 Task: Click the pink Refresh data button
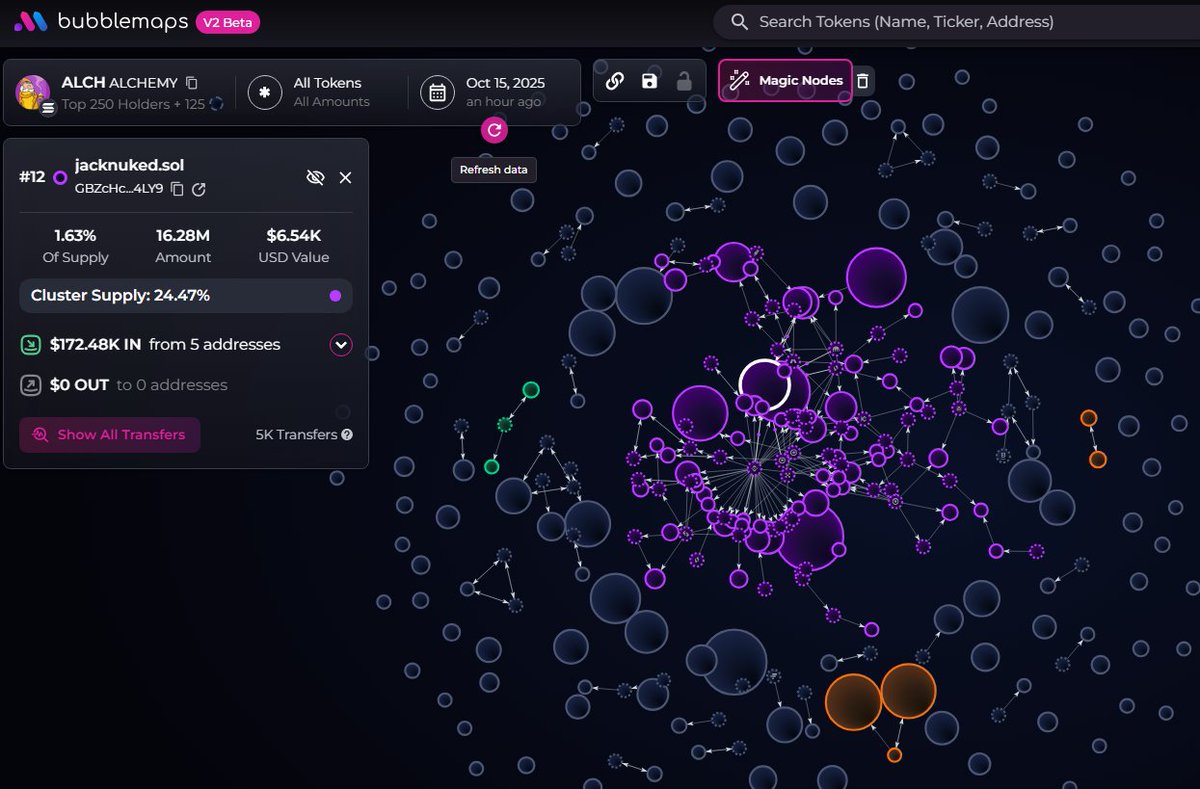pyautogui.click(x=494, y=130)
